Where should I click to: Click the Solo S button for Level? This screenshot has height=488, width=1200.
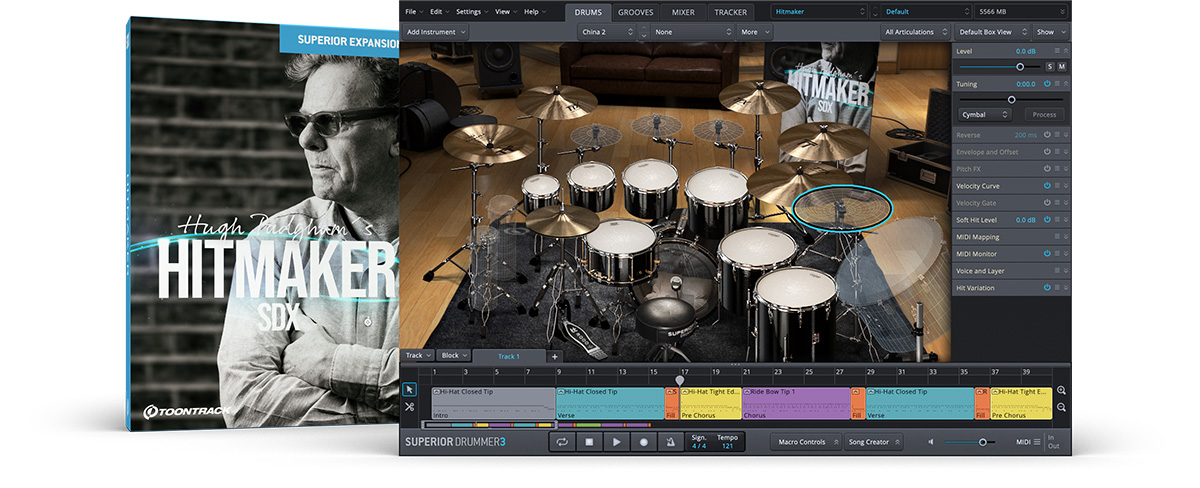[1049, 66]
